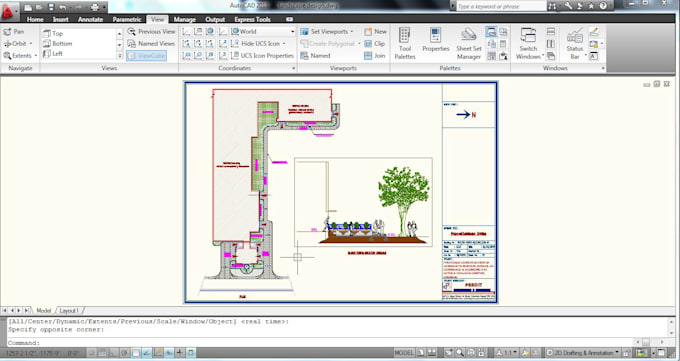The image size is (680, 361).
Task: Click the Status Bar options icon
Action: pos(575,43)
